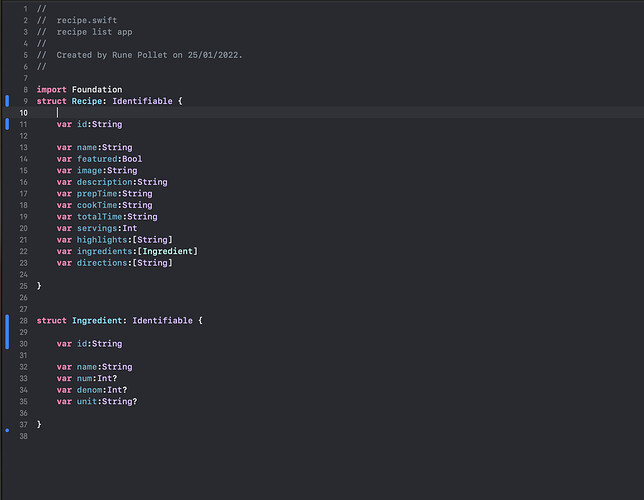Click the Identifiable type on the Recipe struct

pos(143,101)
